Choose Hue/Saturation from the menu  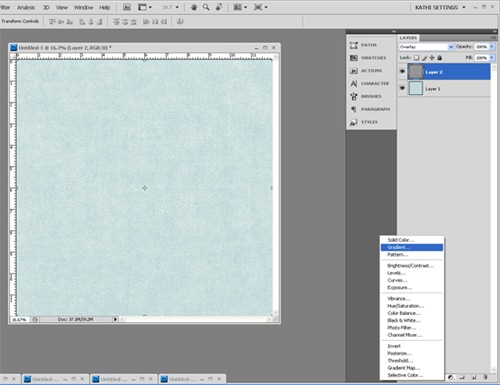[412, 306]
